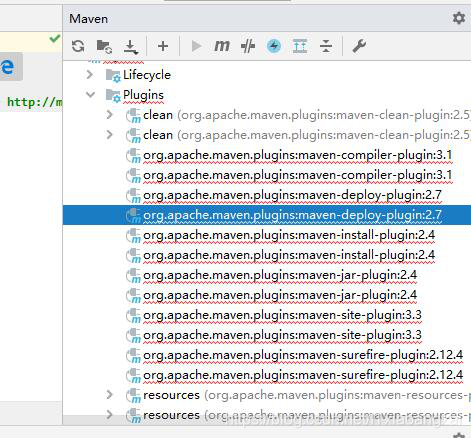Expand the second clean plugin chevron

click(x=109, y=135)
